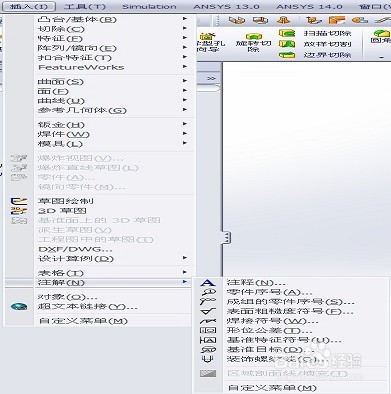The width and height of the screenshot is (391, 394).
Task: Click the 装饰螺纹线 icon
Action: tap(208, 359)
